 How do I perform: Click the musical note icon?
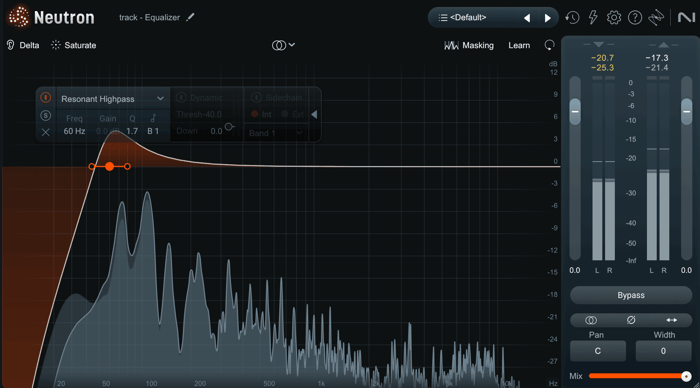(x=153, y=118)
